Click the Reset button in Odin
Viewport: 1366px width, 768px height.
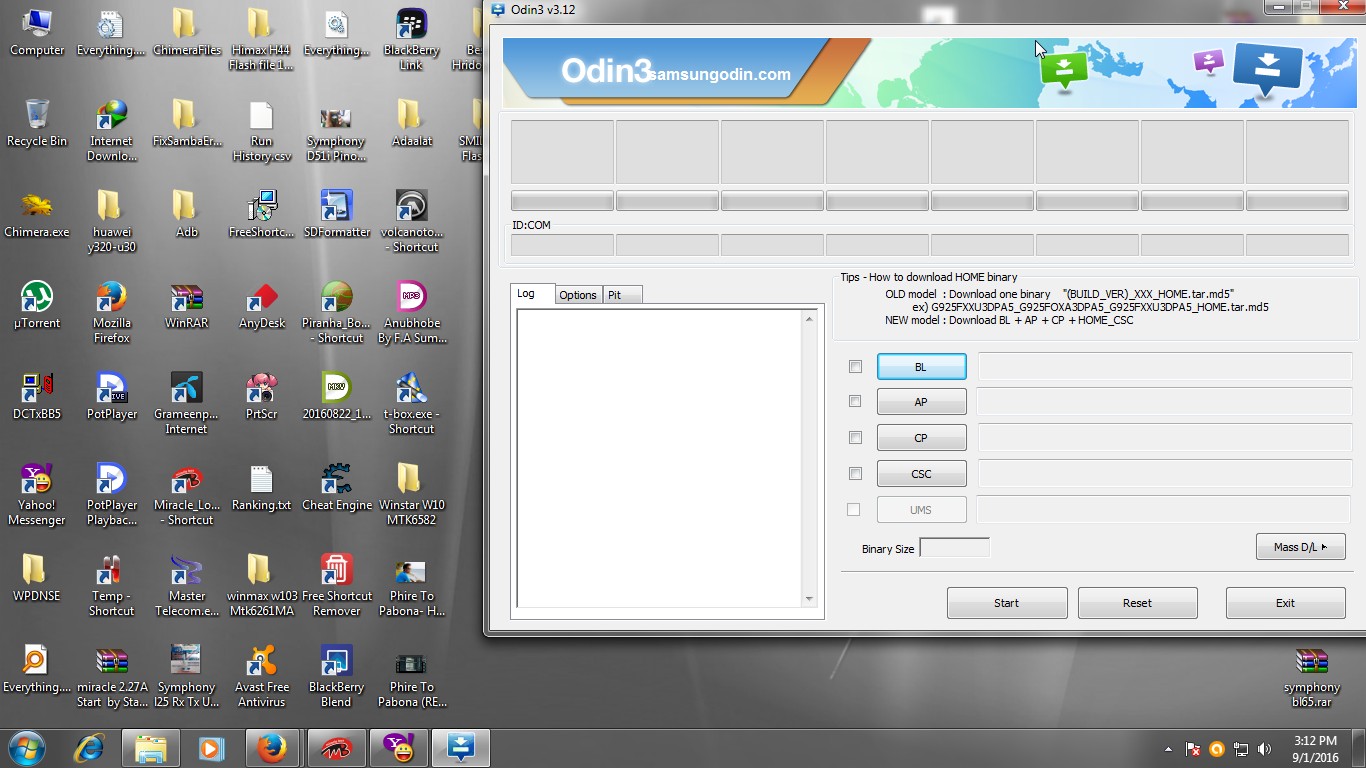tap(1137, 603)
